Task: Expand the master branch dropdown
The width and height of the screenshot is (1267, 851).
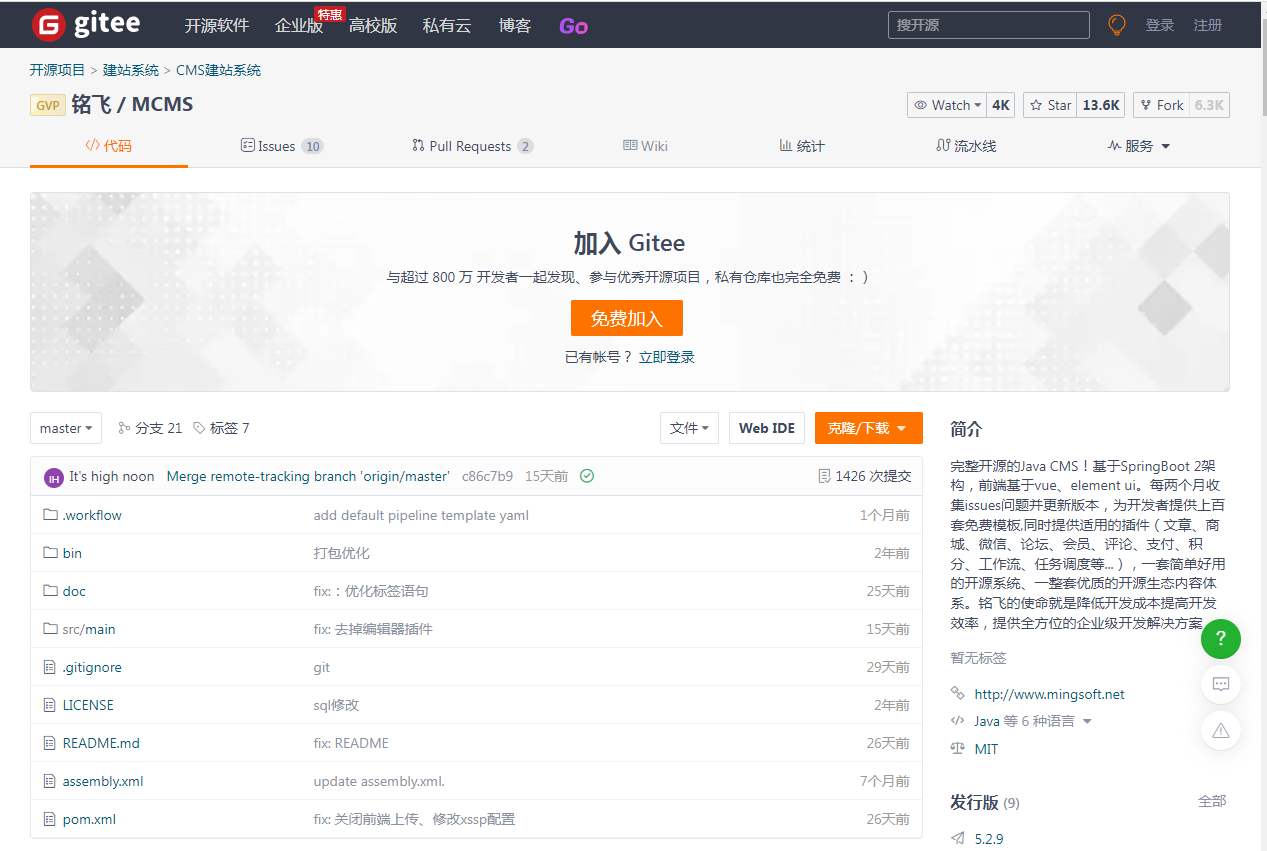Action: pos(66,428)
